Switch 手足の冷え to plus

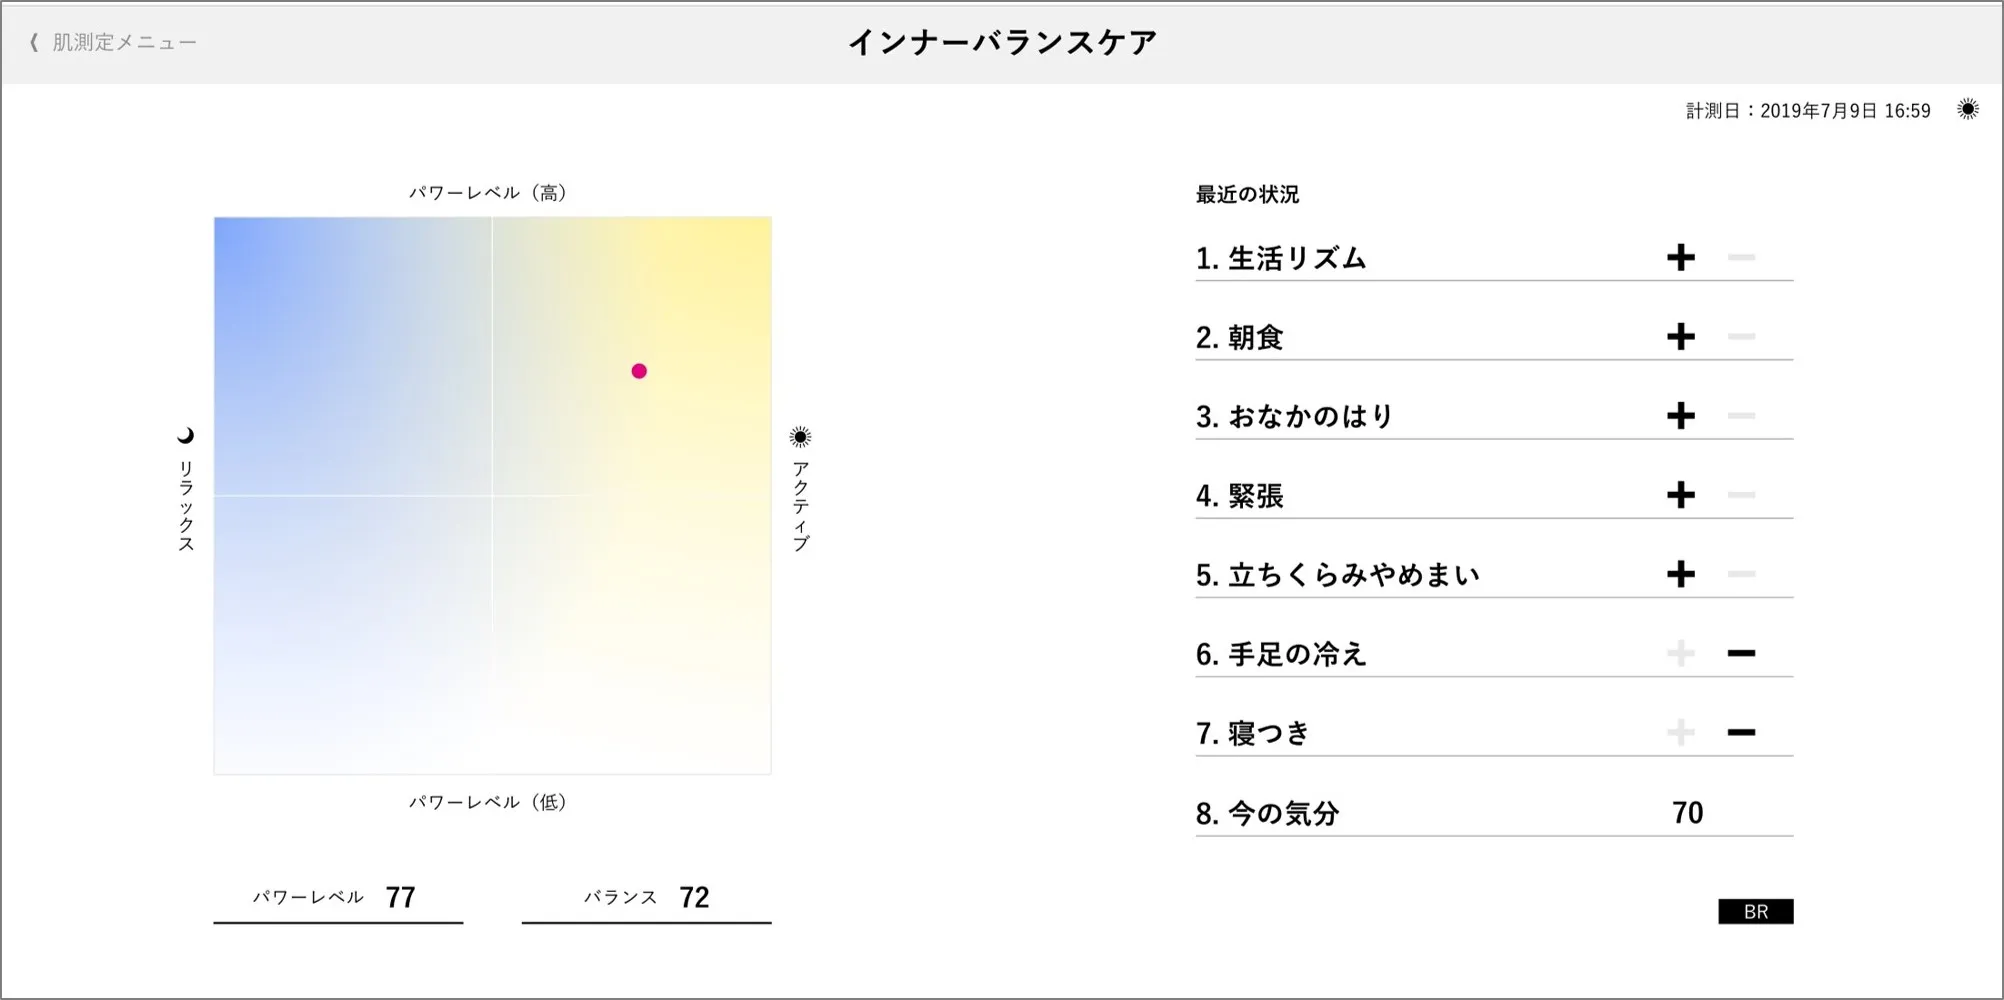point(1681,653)
